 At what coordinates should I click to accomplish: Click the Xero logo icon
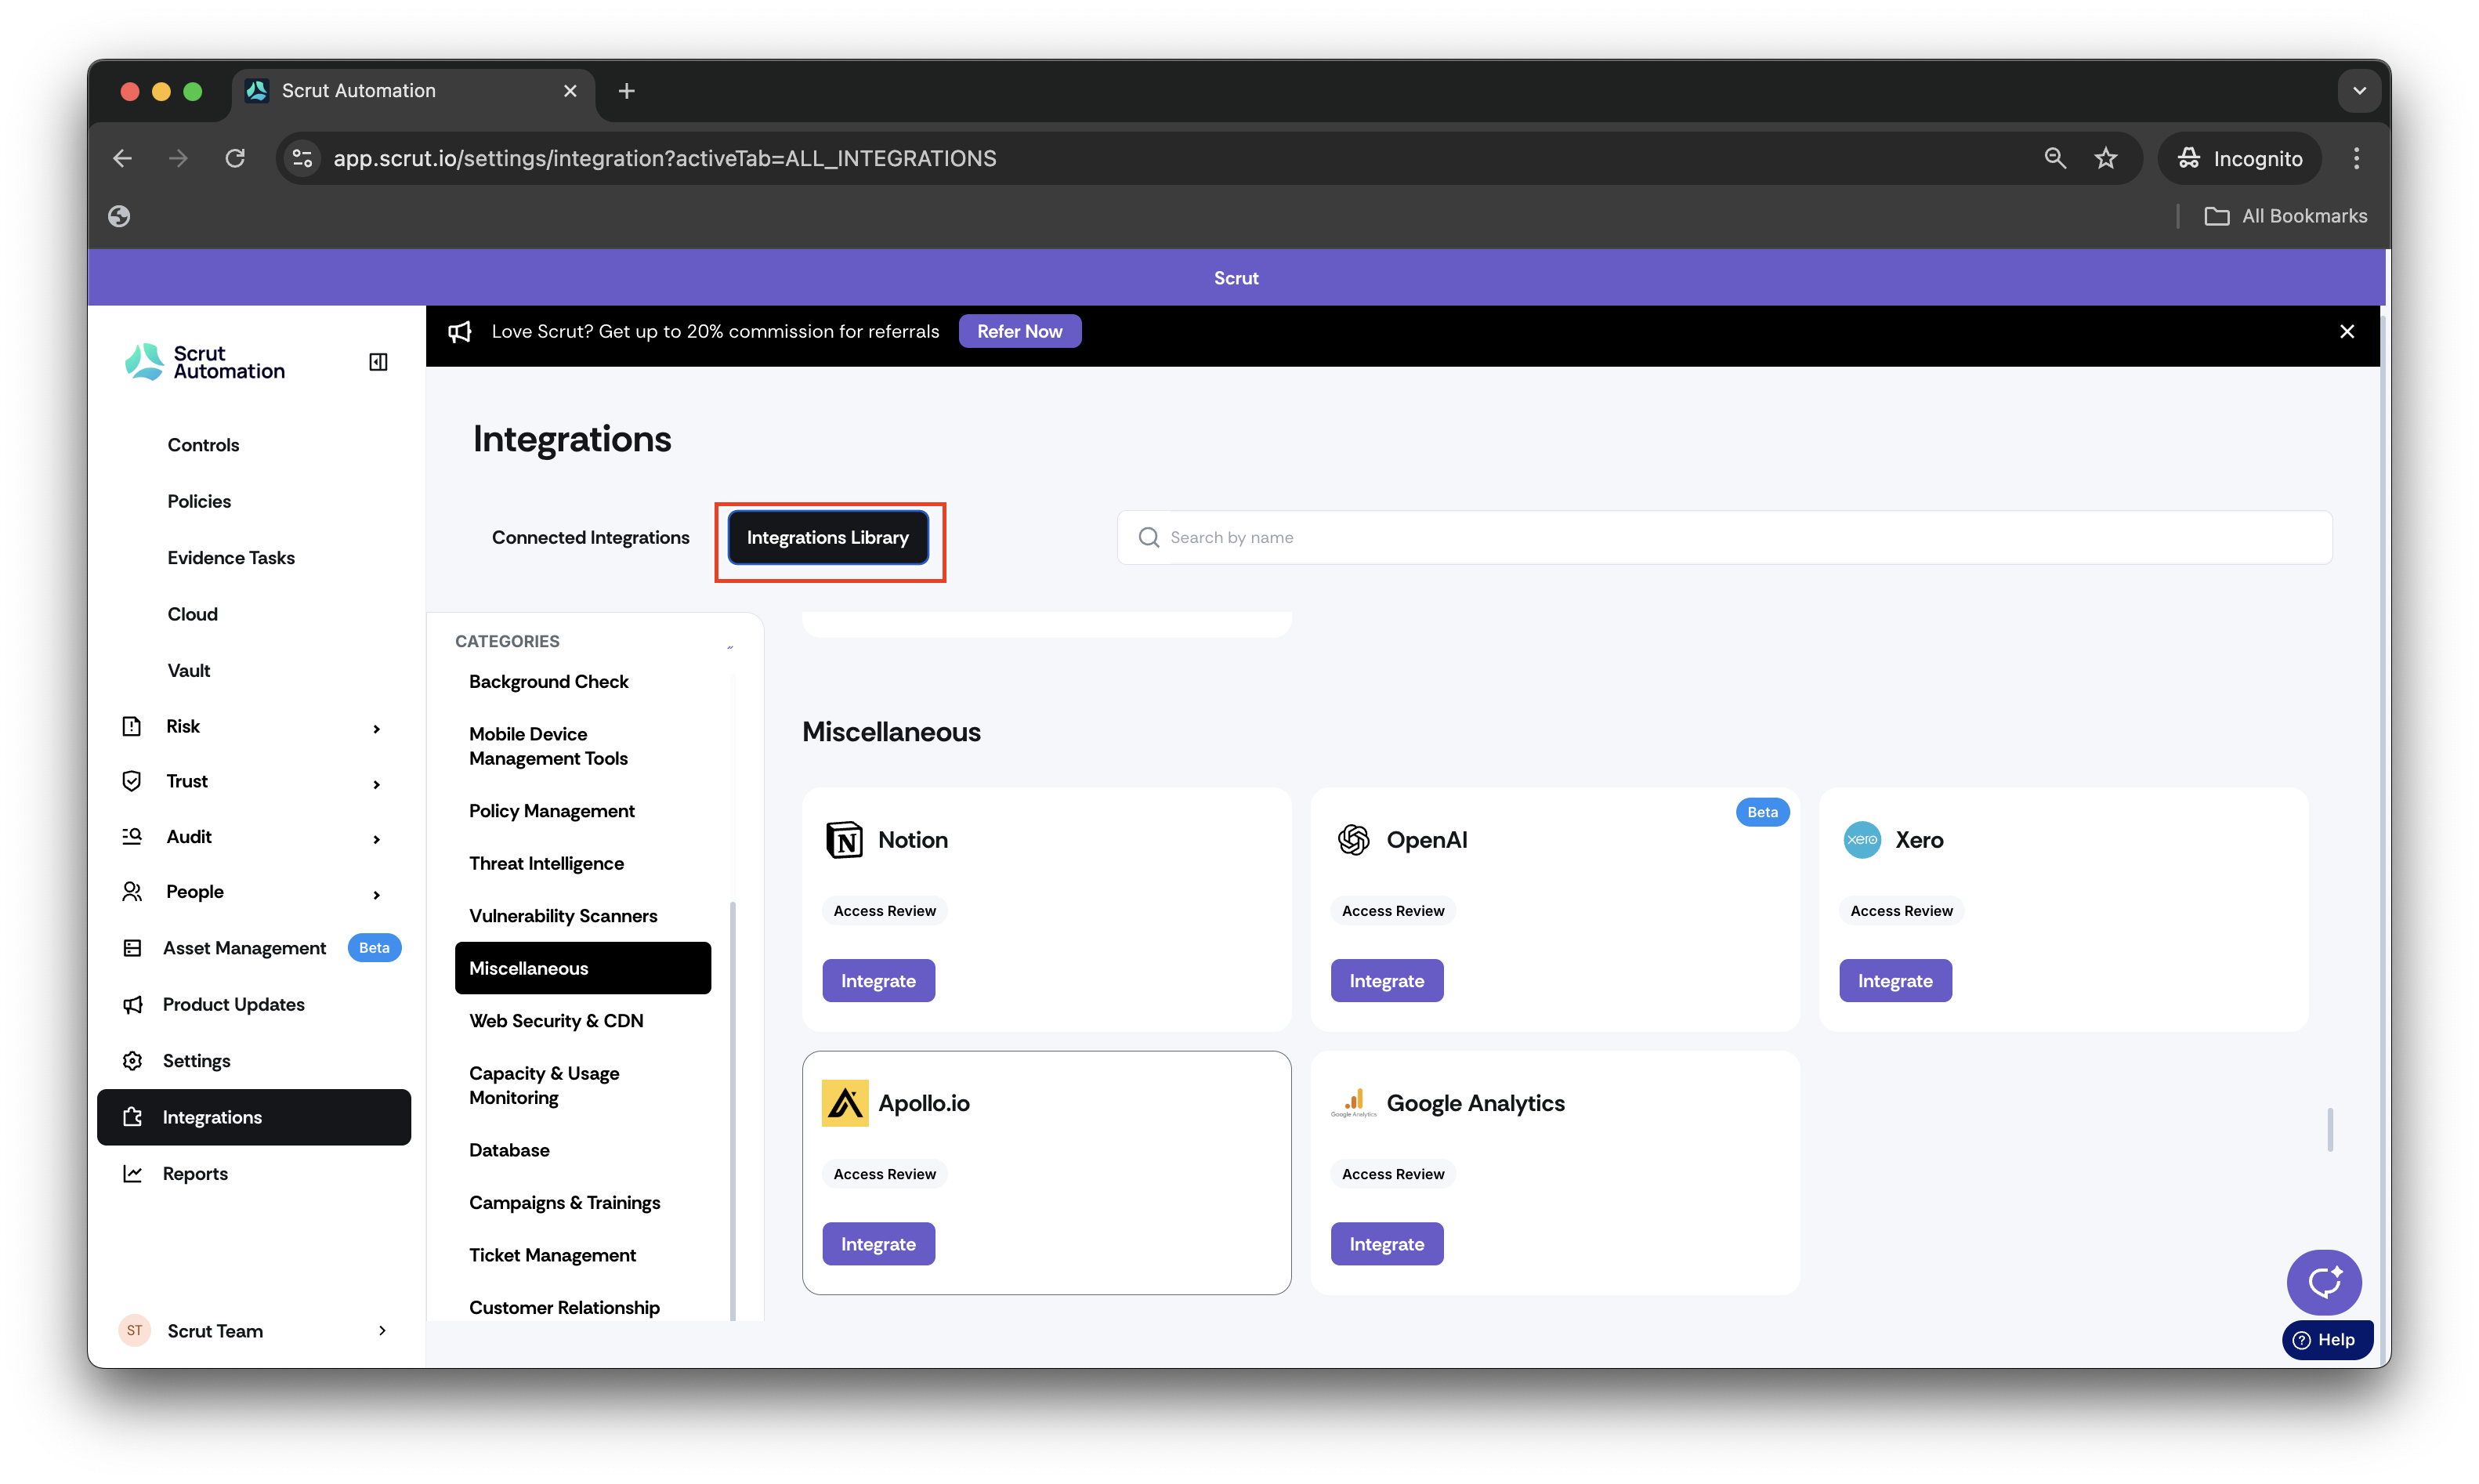click(x=1861, y=840)
